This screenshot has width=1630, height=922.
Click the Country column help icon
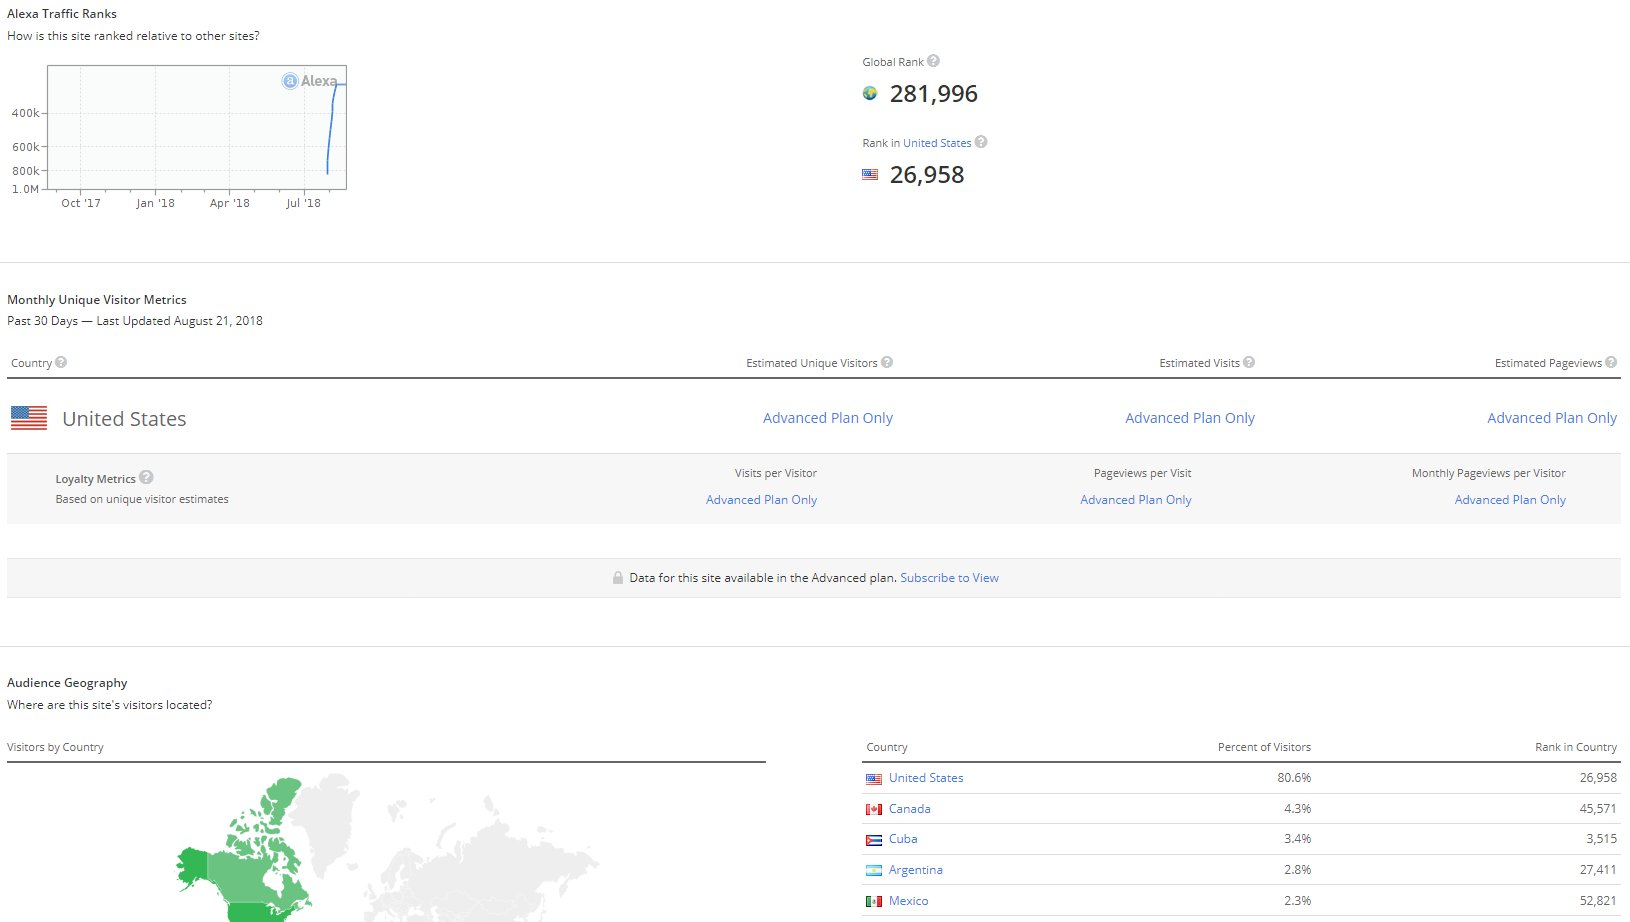pyautogui.click(x=61, y=362)
